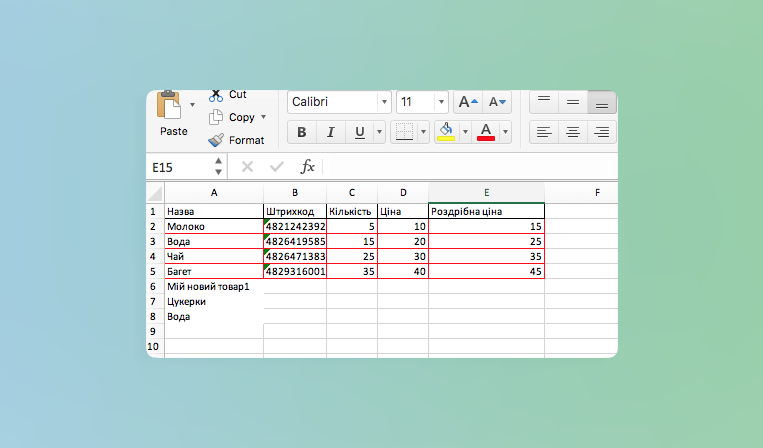Select column E header
This screenshot has height=448, width=763.
[486, 191]
